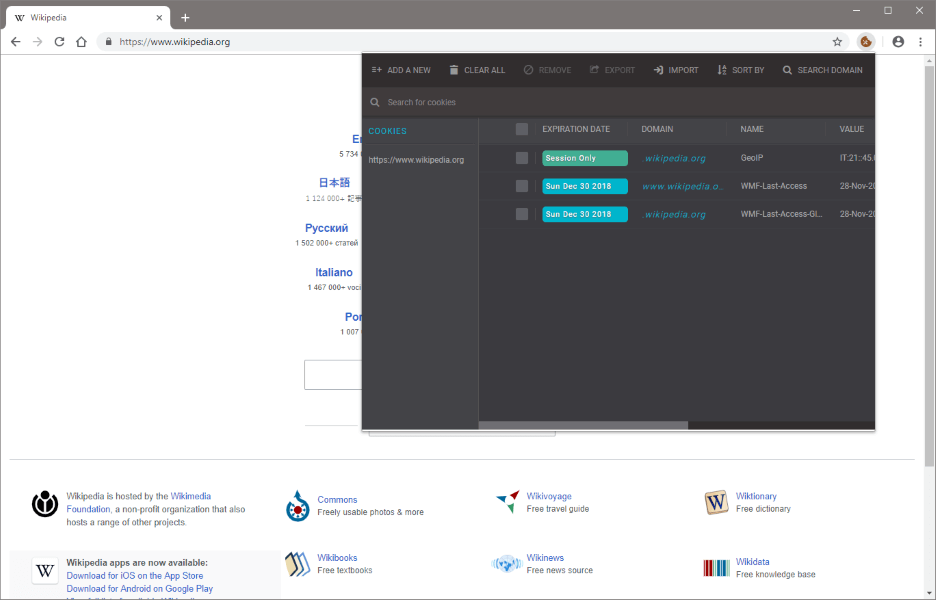Check the GeoIP cookie row checkbox

click(520, 157)
